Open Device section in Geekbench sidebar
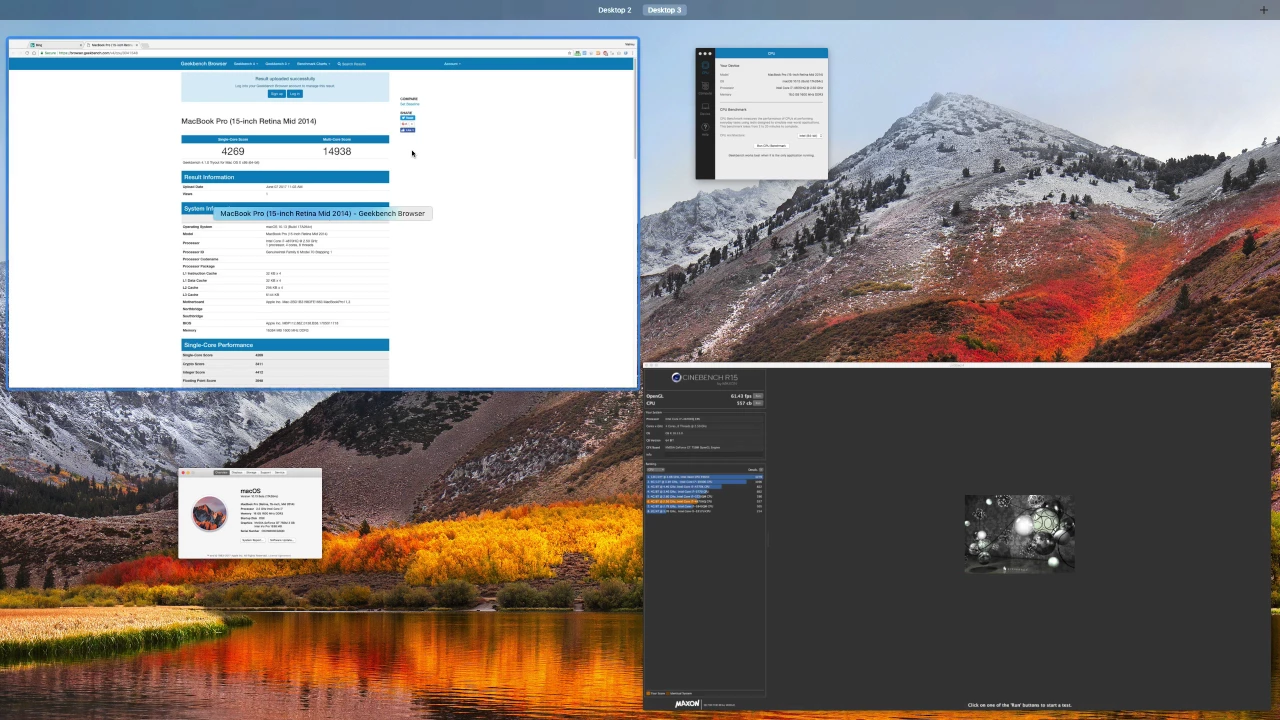The image size is (1280, 720). point(705,109)
